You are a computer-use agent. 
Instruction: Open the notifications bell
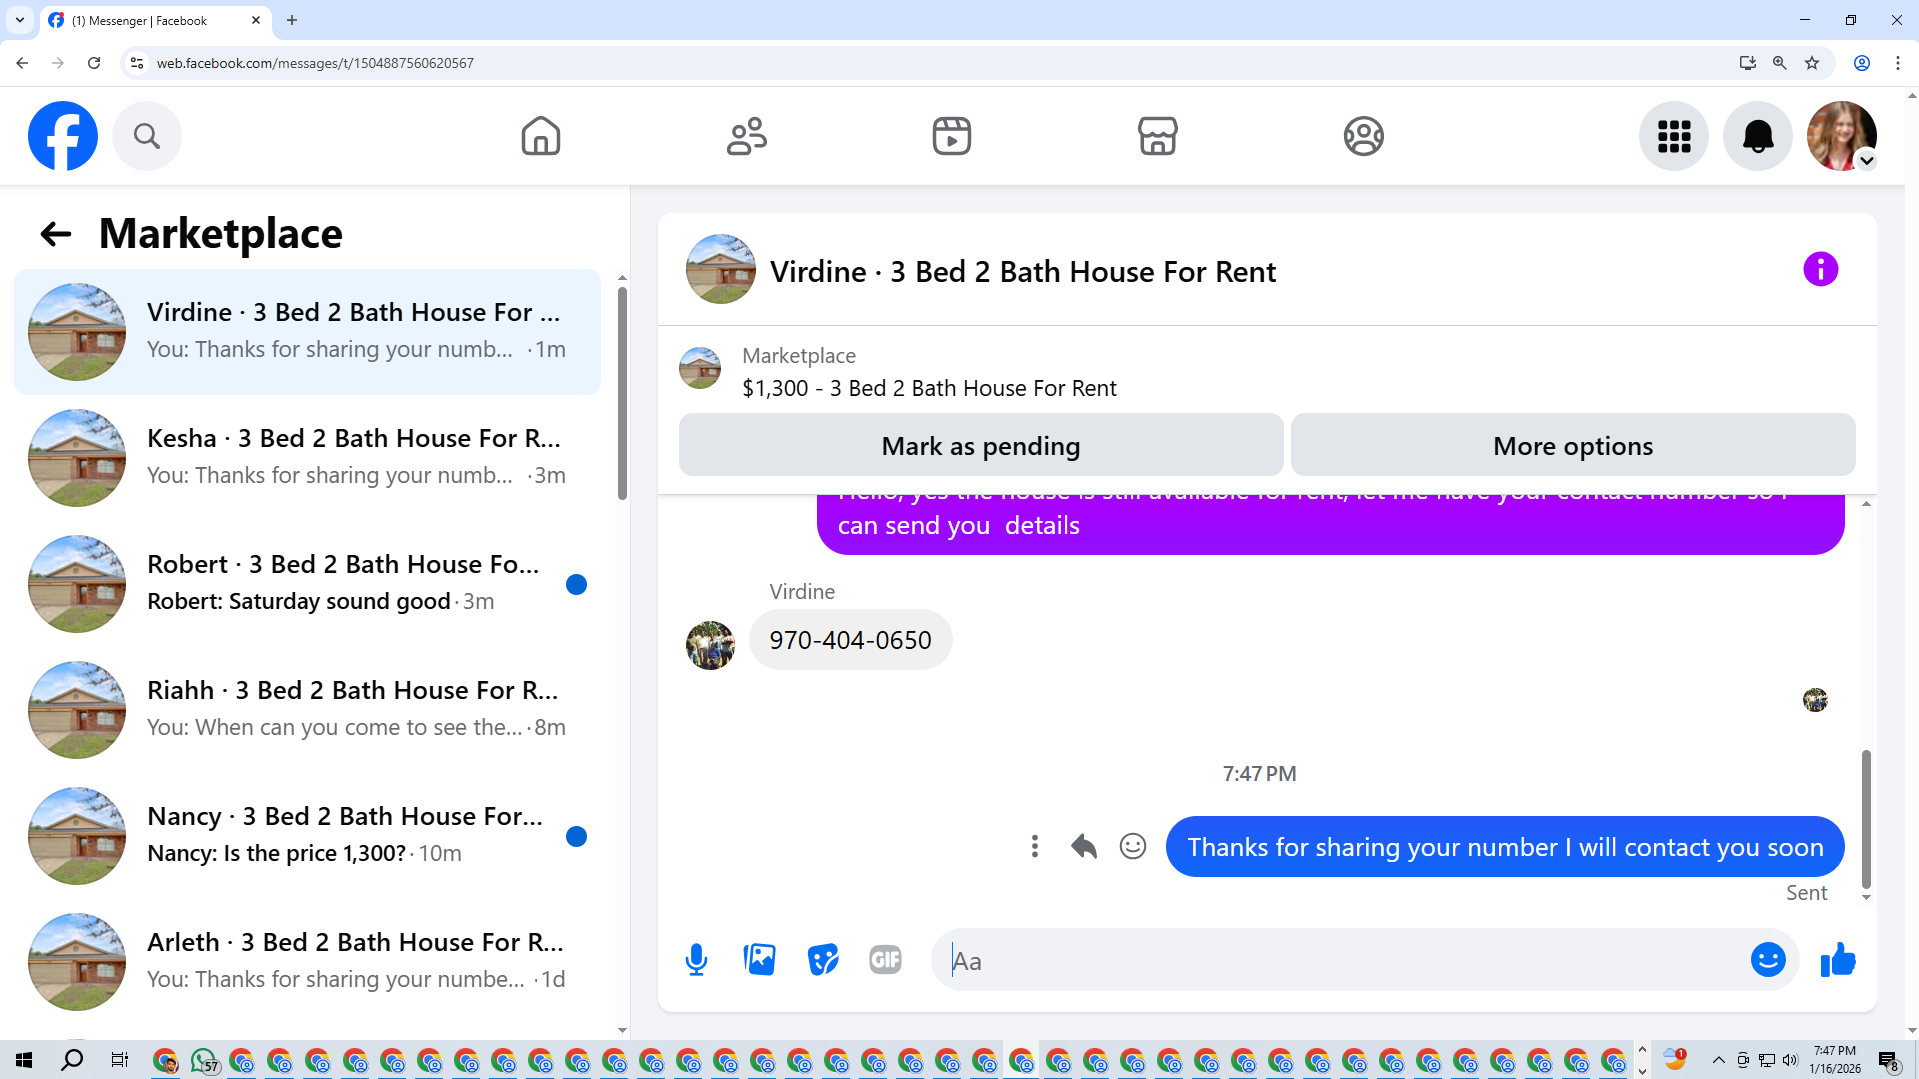click(1758, 136)
